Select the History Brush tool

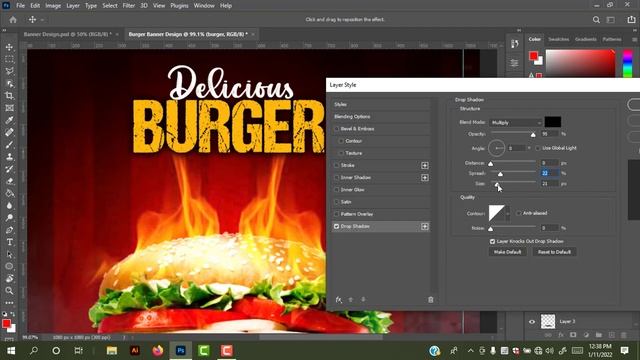pyautogui.click(x=9, y=169)
